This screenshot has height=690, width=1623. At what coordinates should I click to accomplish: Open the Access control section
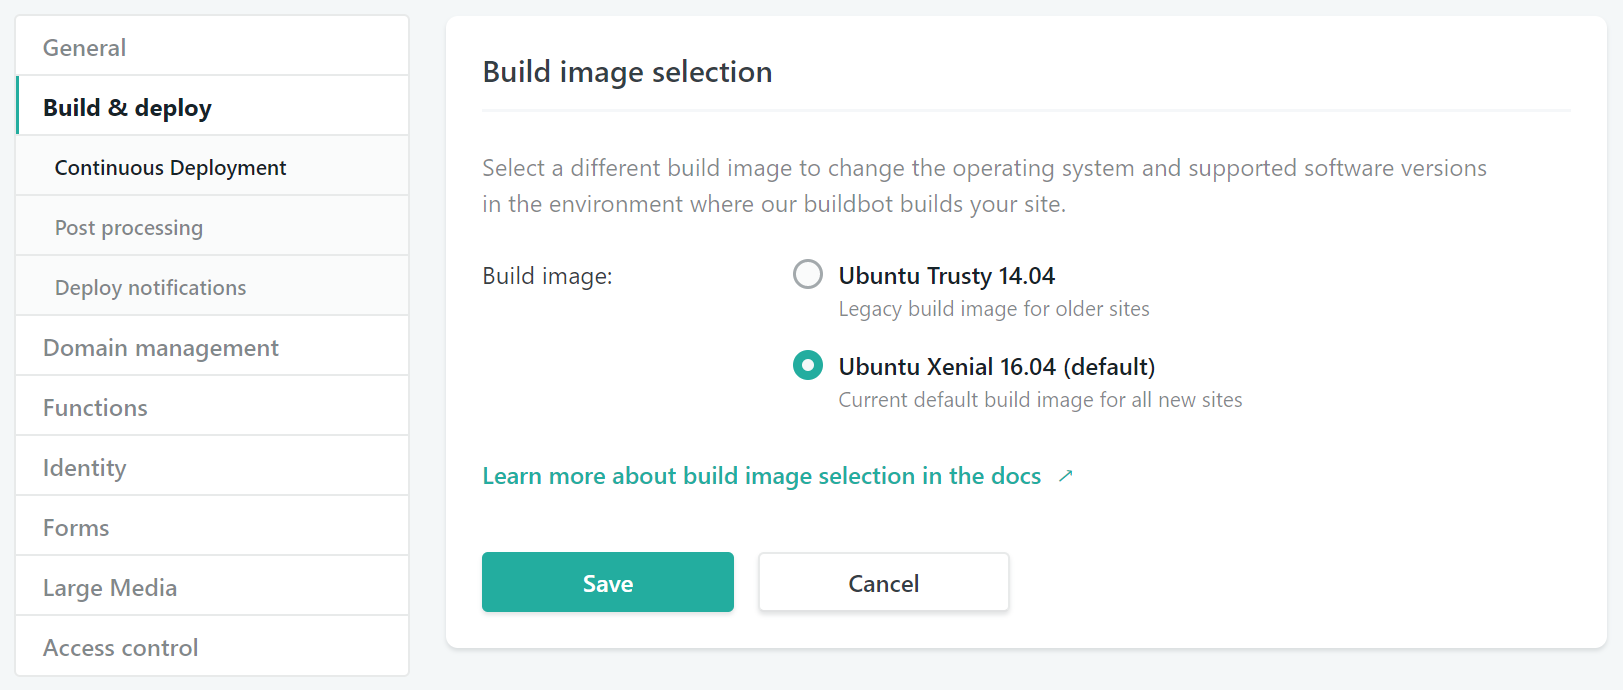pyautogui.click(x=120, y=648)
